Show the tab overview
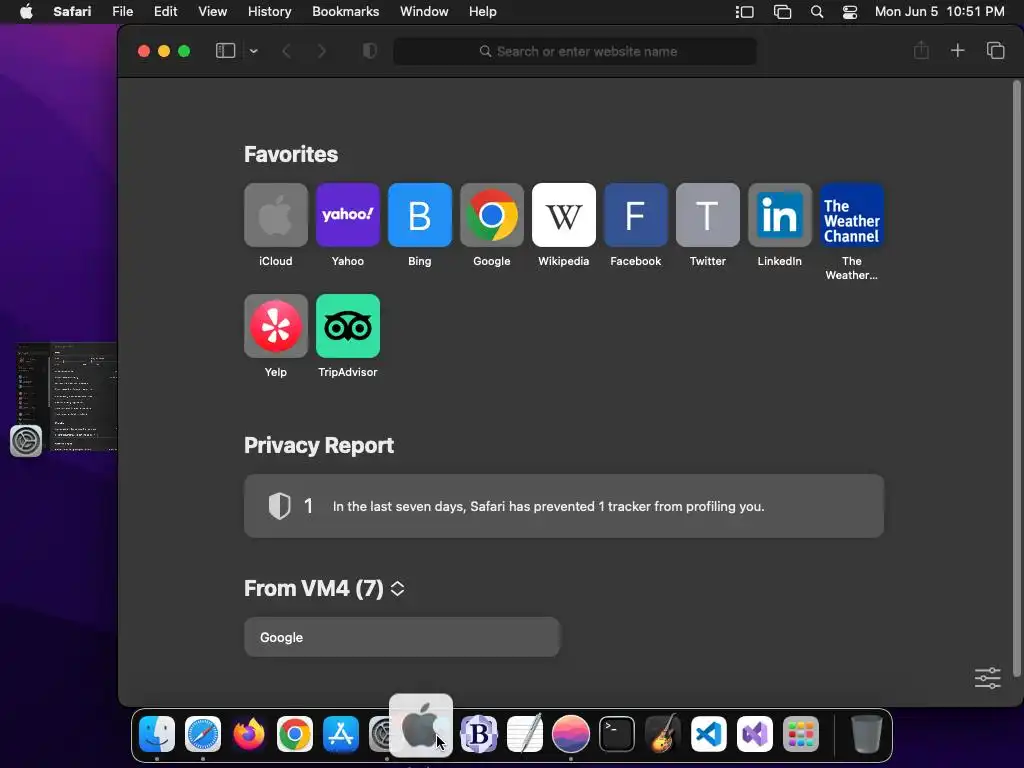This screenshot has height=768, width=1024. (x=995, y=50)
